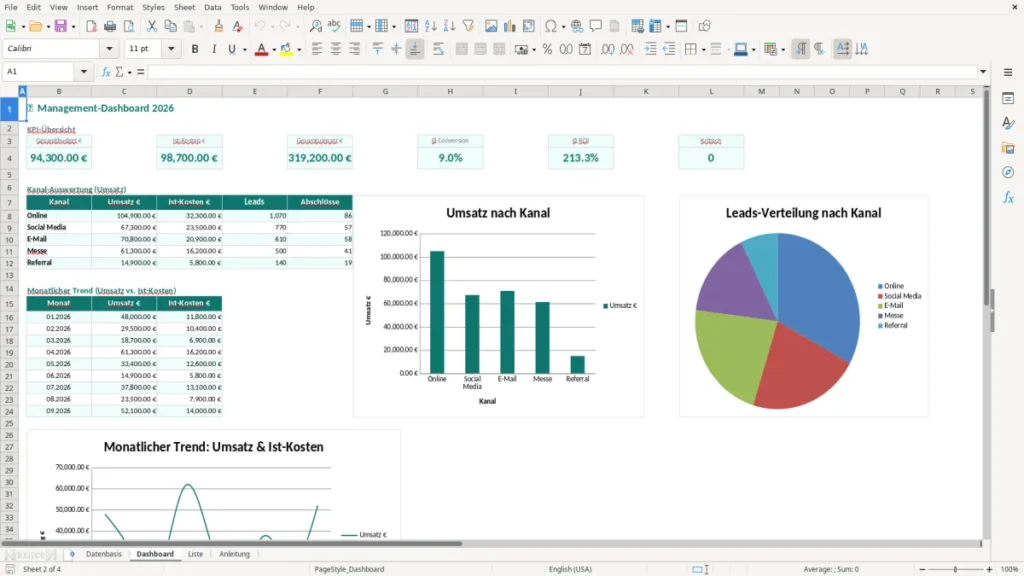Toggle Wrap Text

point(438,49)
